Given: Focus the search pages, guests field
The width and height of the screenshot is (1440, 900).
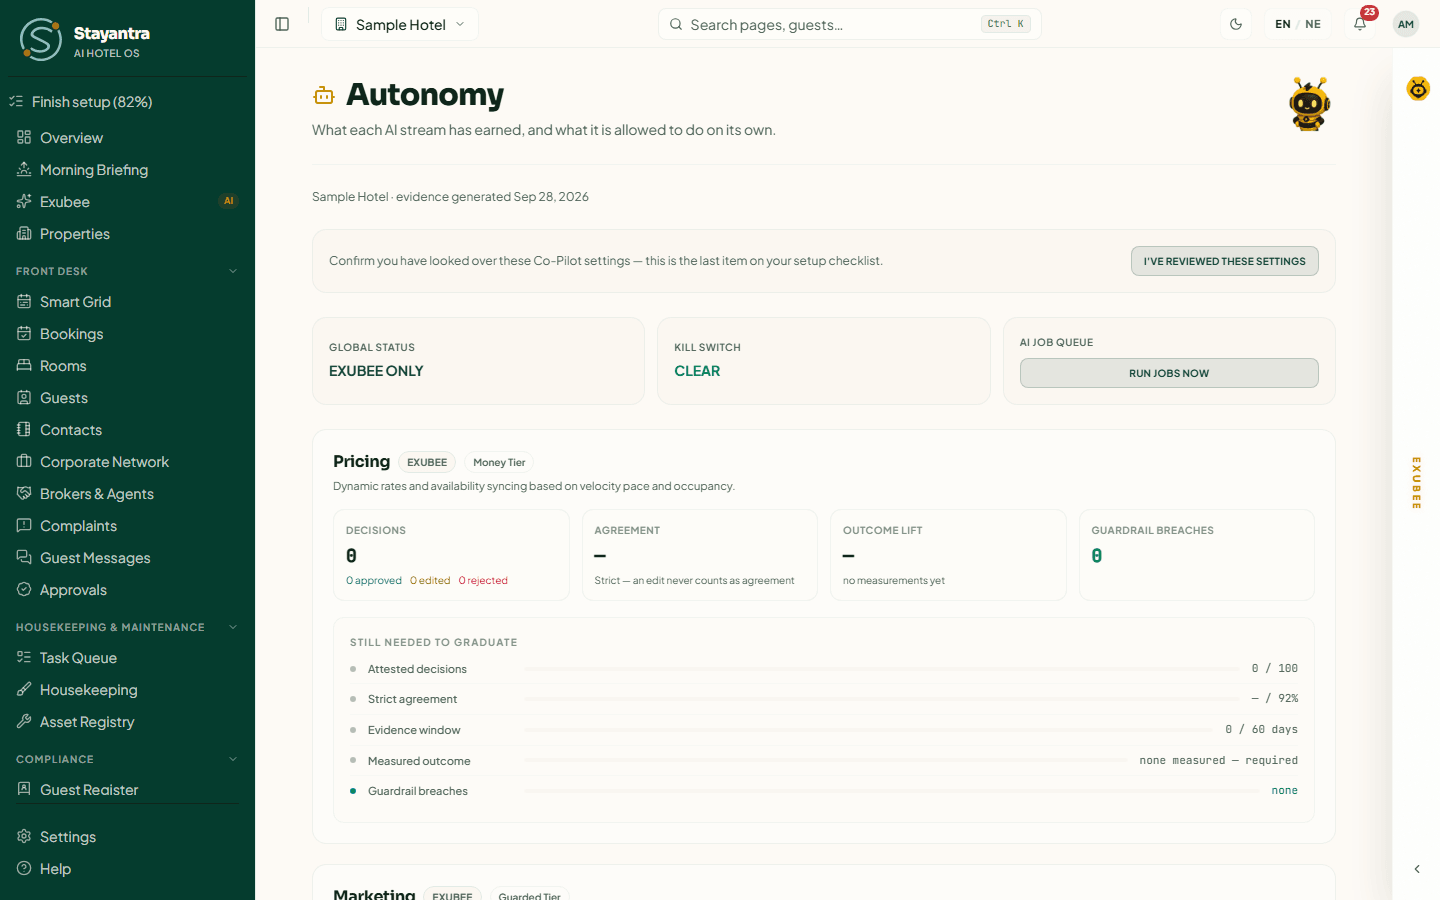Looking at the screenshot, I should pyautogui.click(x=850, y=24).
